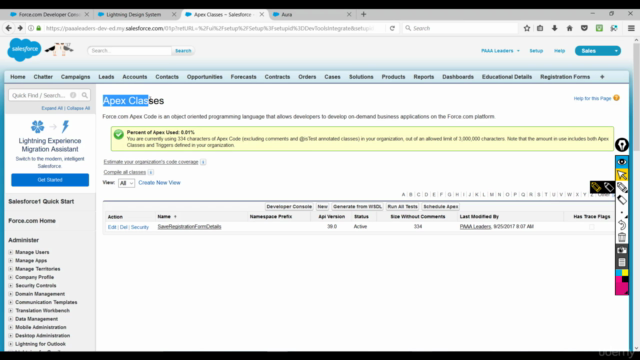640x360 pixels.
Task: Toggle the annotation eye visibility icon
Action: (x=622, y=162)
